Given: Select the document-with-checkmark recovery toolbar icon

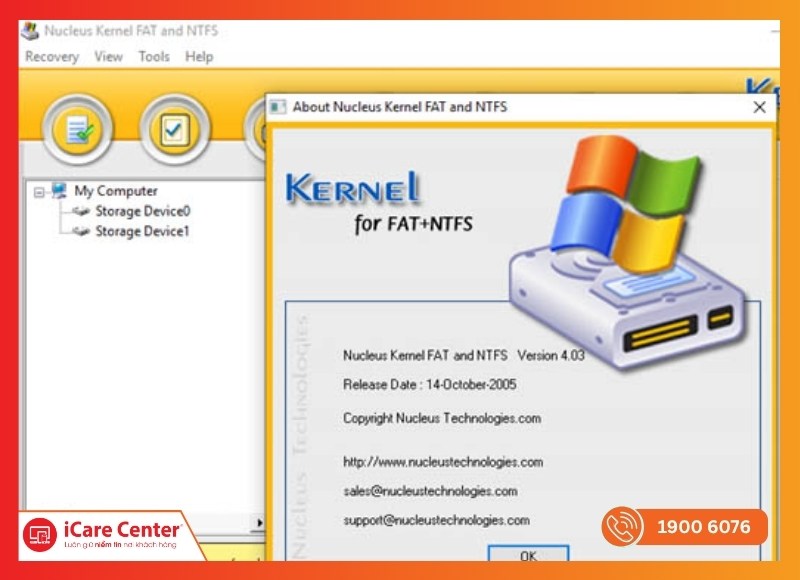Looking at the screenshot, I should 80,129.
